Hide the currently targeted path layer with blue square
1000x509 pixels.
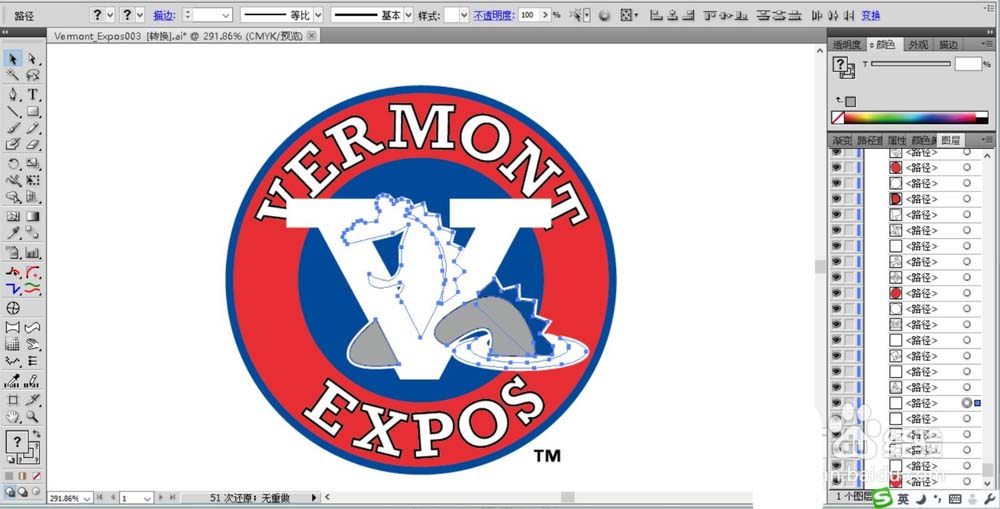click(836, 403)
